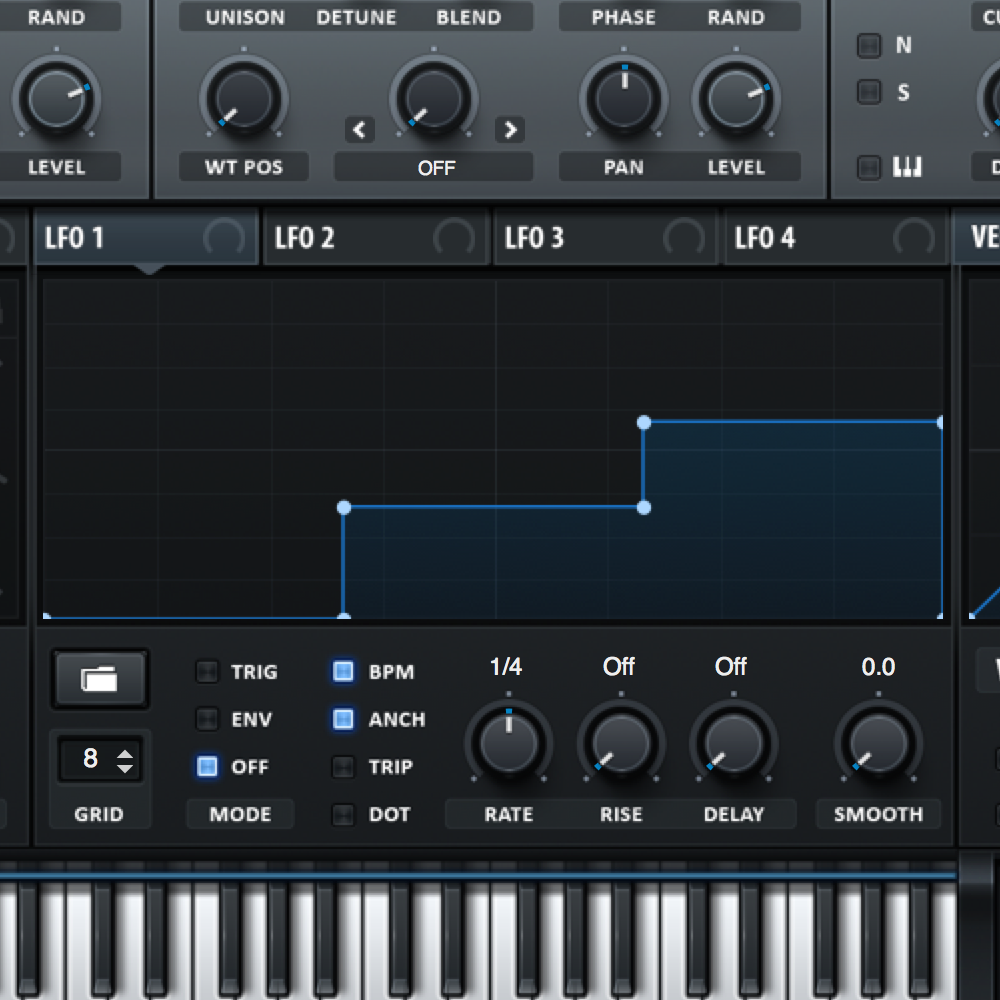Screen dimensions: 1000x1000
Task: Click the unison BLEND knob
Action: click(434, 99)
